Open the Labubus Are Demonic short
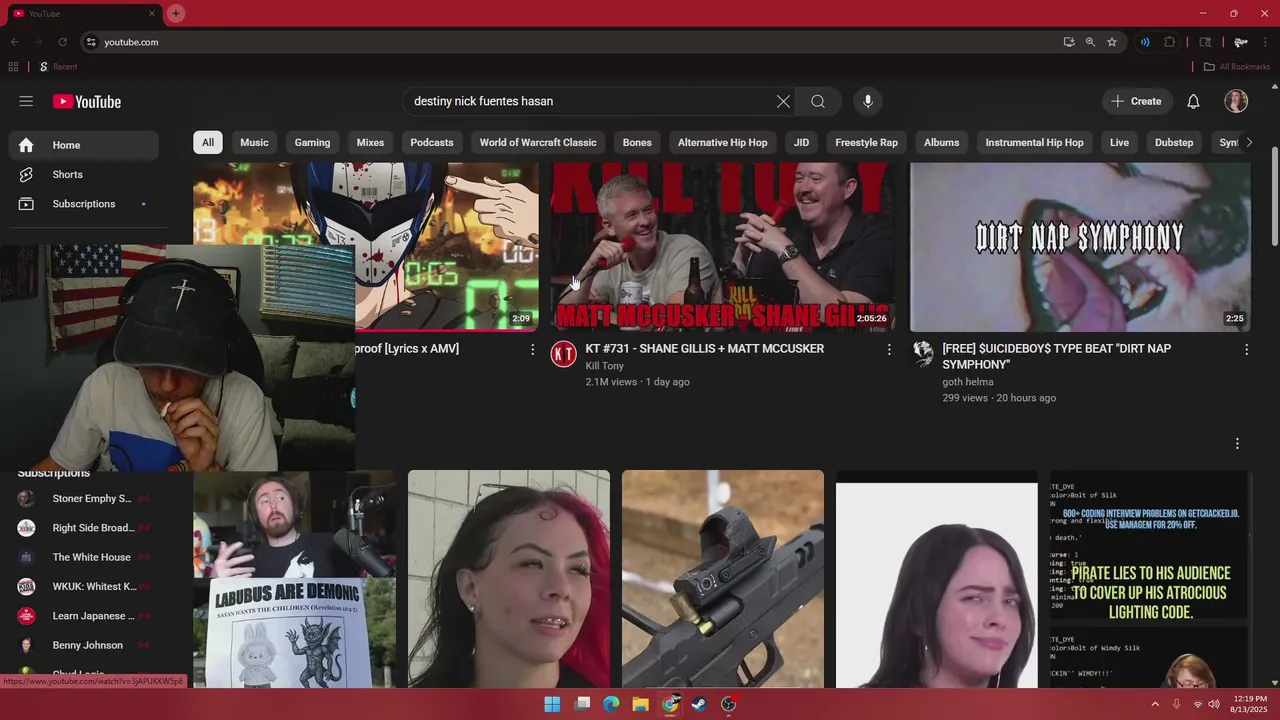Viewport: 1280px width, 720px height. point(294,579)
